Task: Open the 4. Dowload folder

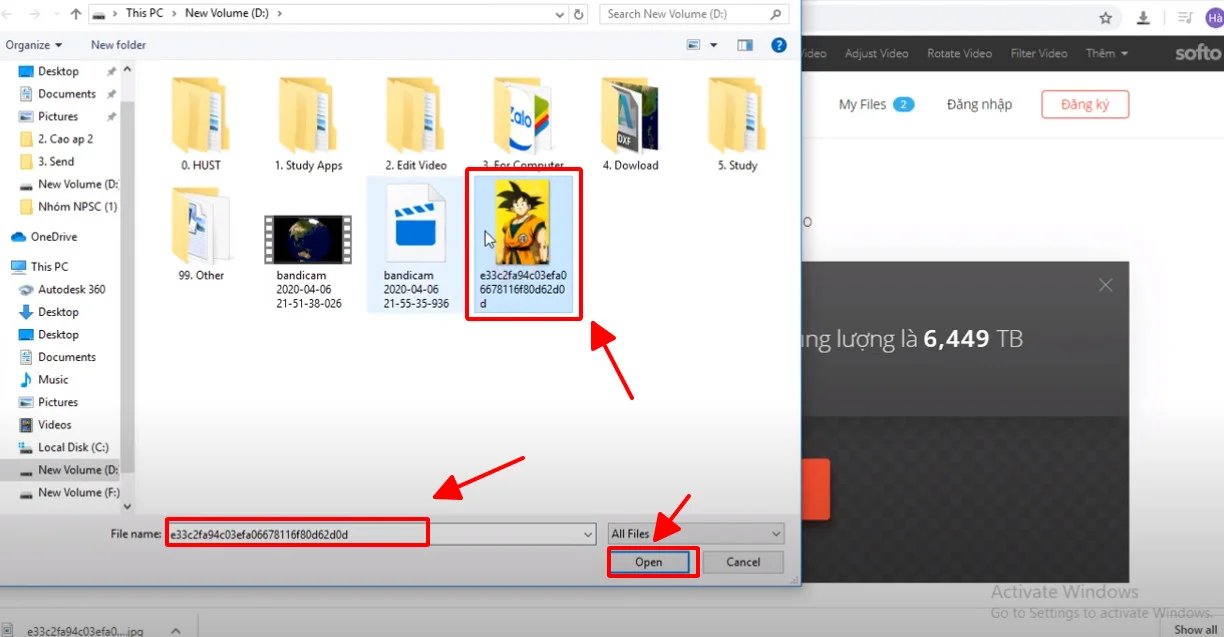Action: click(630, 124)
